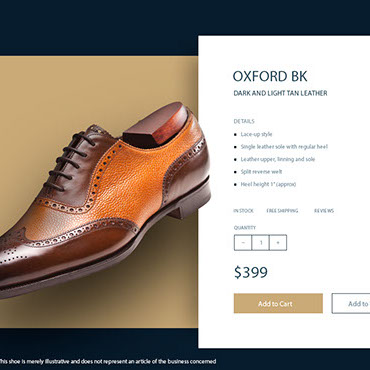Click the Oxford shoe product image

tap(105, 200)
